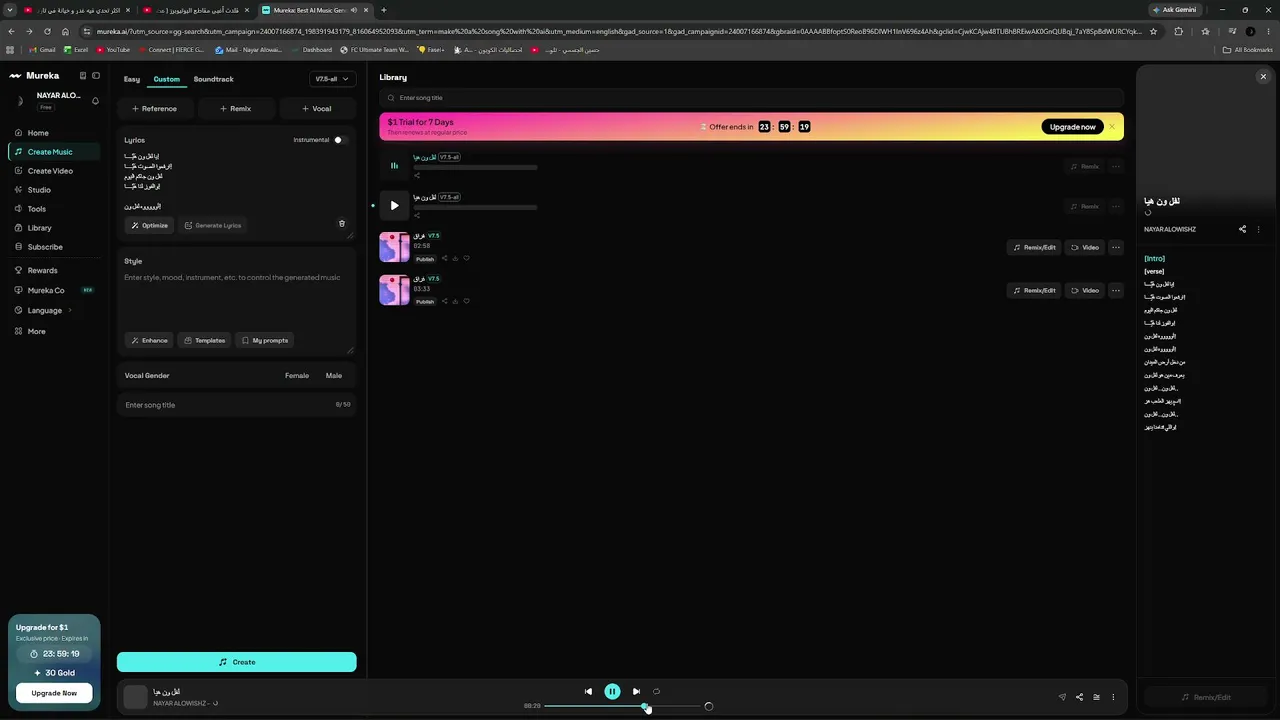Click the song title input in the Create panel
This screenshot has height=720, width=1280.
237,405
